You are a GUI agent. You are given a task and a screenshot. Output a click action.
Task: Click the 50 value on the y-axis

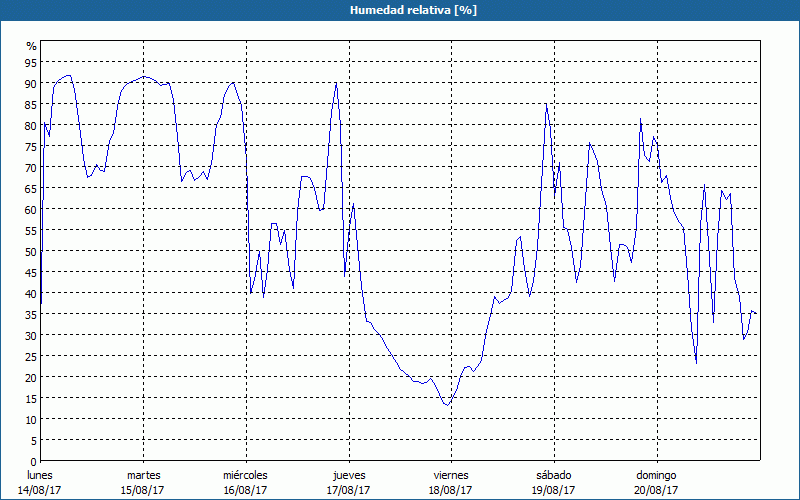tap(31, 252)
